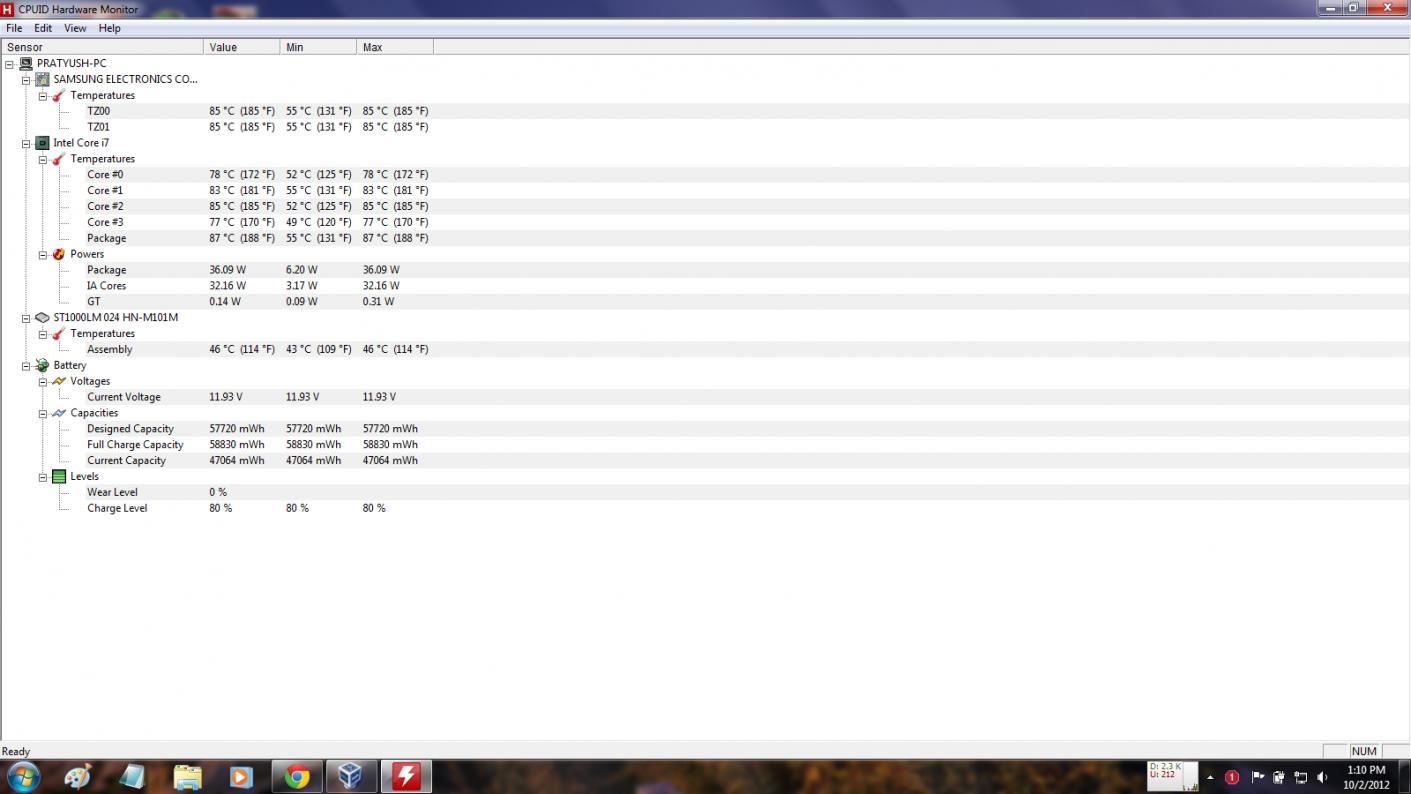Click the ST1000LM hard drive icon
The width and height of the screenshot is (1411, 794).
[42, 317]
